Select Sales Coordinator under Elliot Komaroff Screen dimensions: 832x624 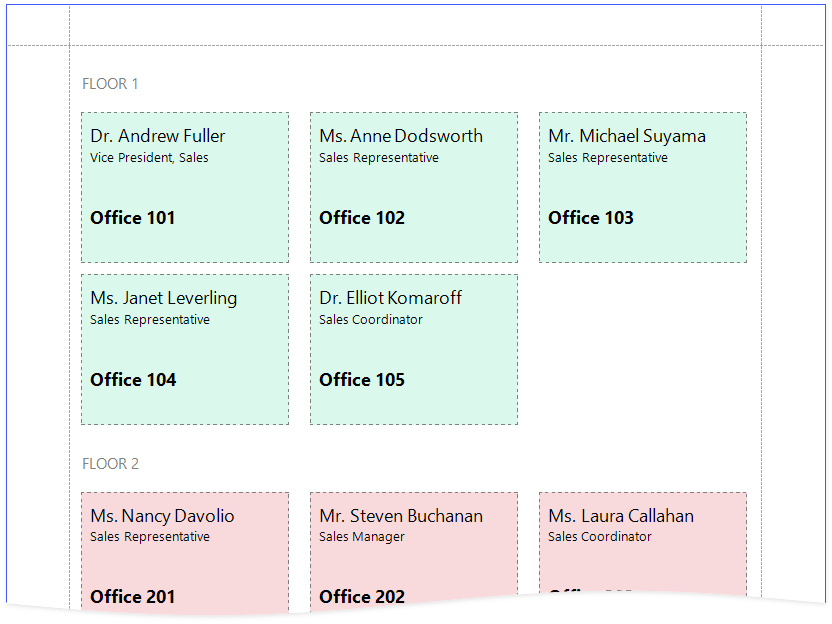371,320
